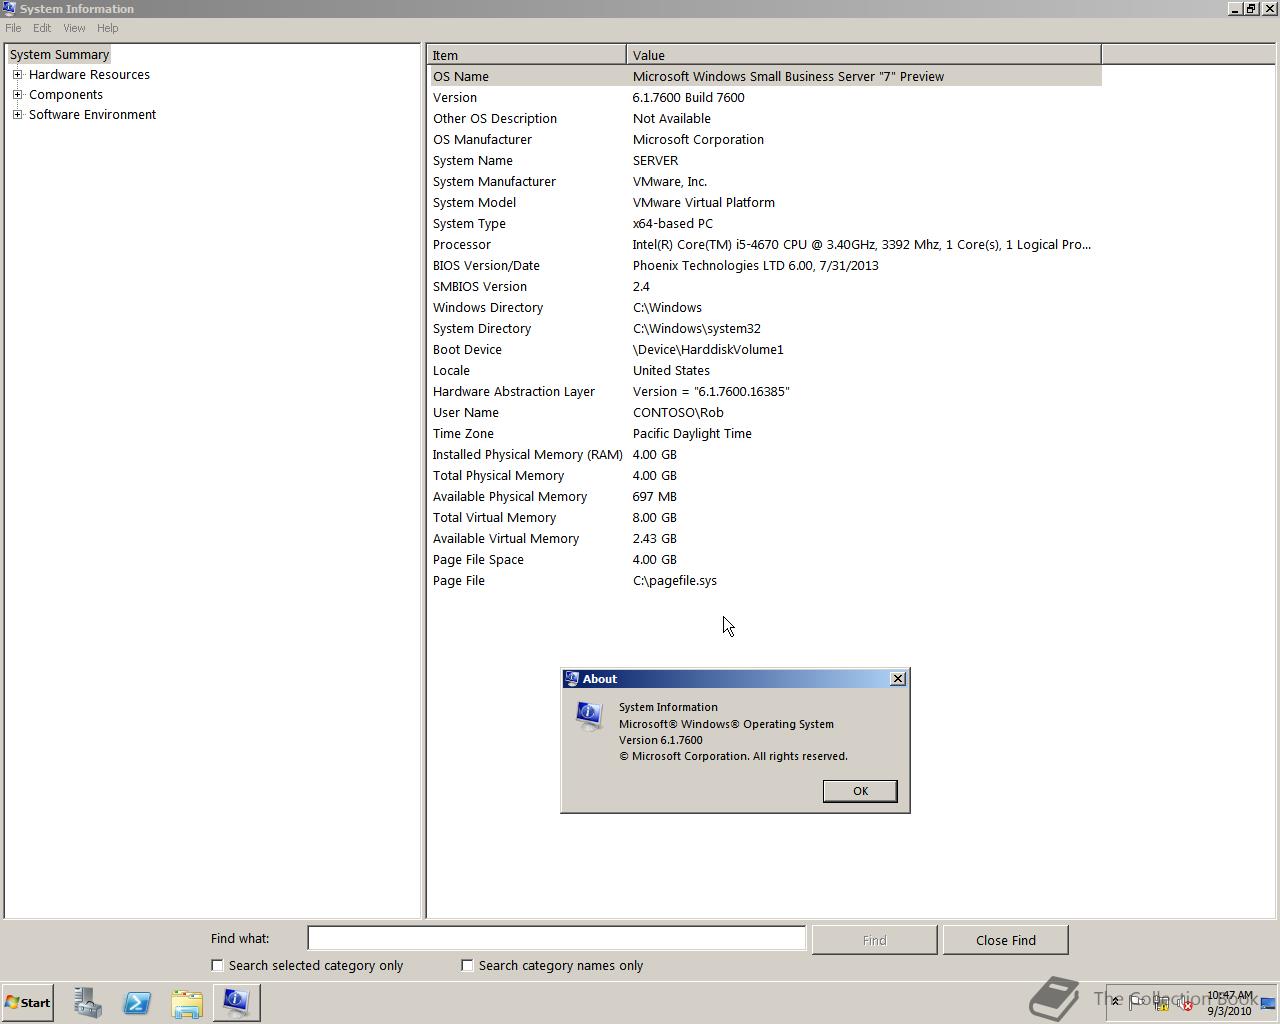Open the volume tray icon
Screen dimensions: 1280x1024
pyautogui.click(x=1185, y=1004)
